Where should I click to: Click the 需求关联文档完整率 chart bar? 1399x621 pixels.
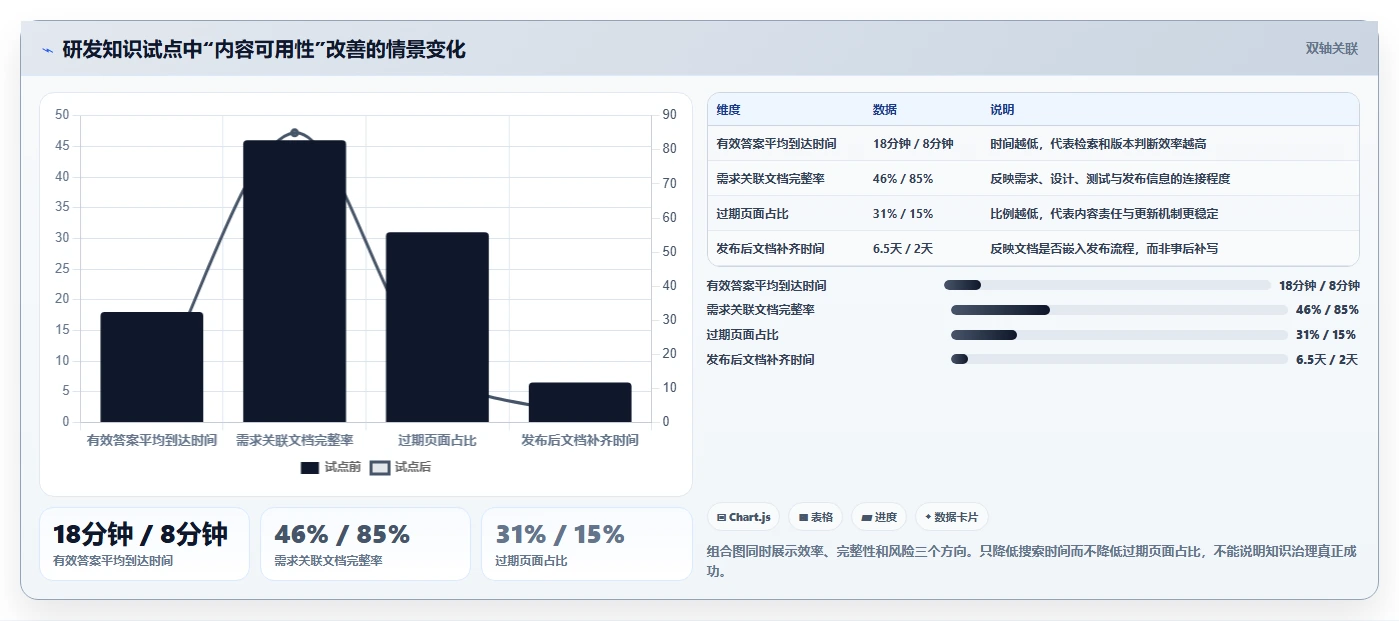[x=294, y=281]
